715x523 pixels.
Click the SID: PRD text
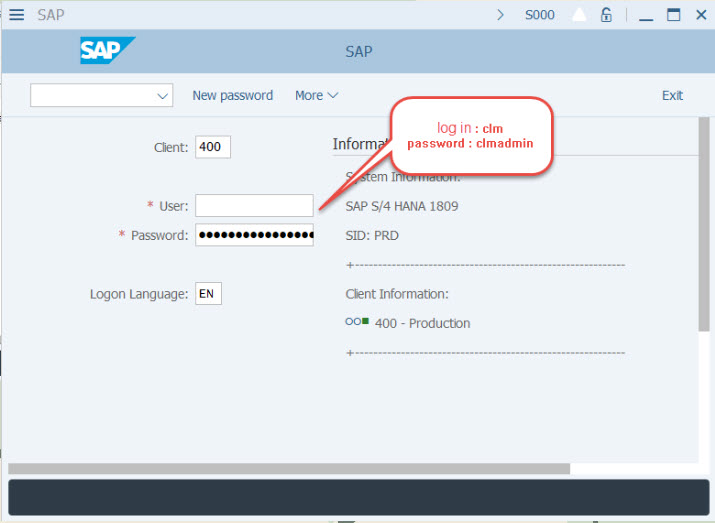tap(372, 235)
